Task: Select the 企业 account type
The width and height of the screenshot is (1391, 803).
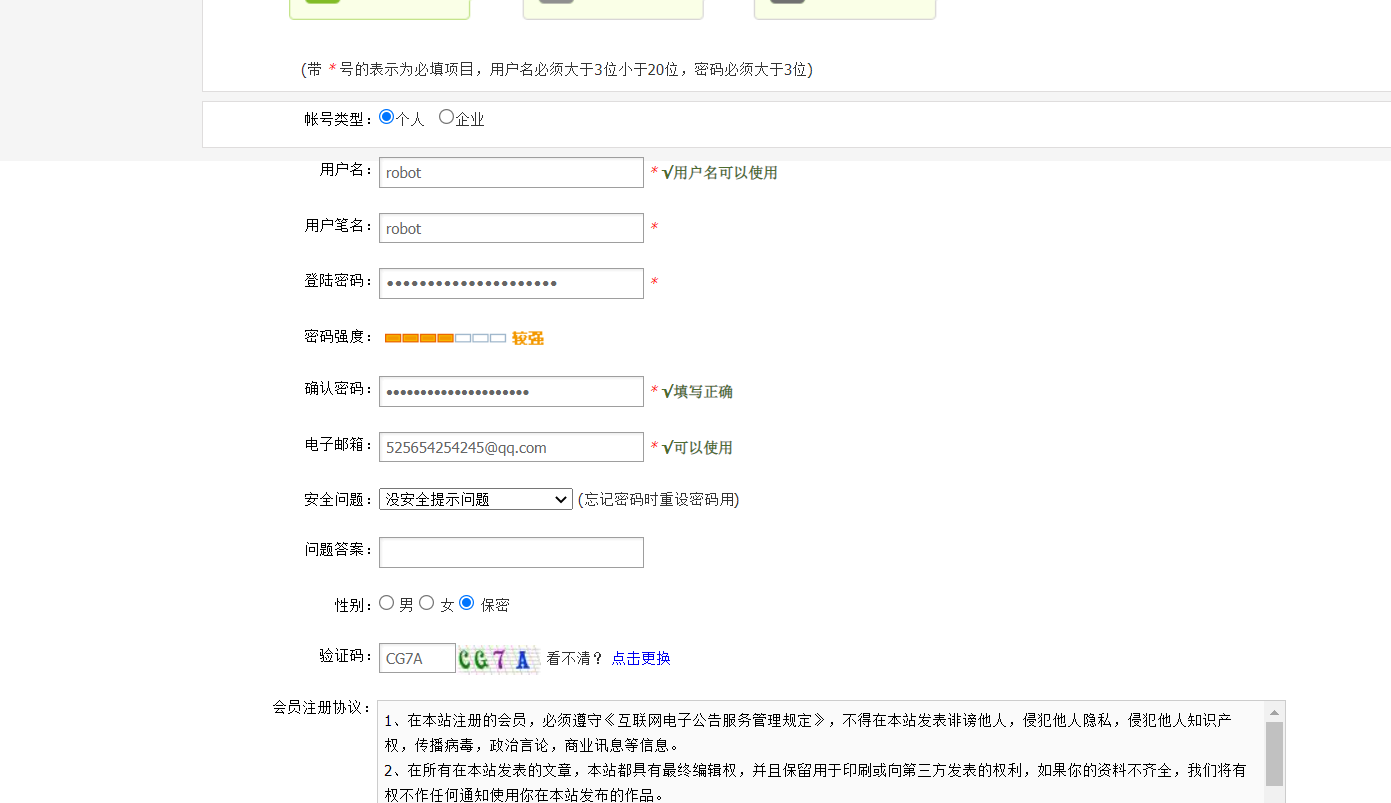Action: pyautogui.click(x=446, y=116)
